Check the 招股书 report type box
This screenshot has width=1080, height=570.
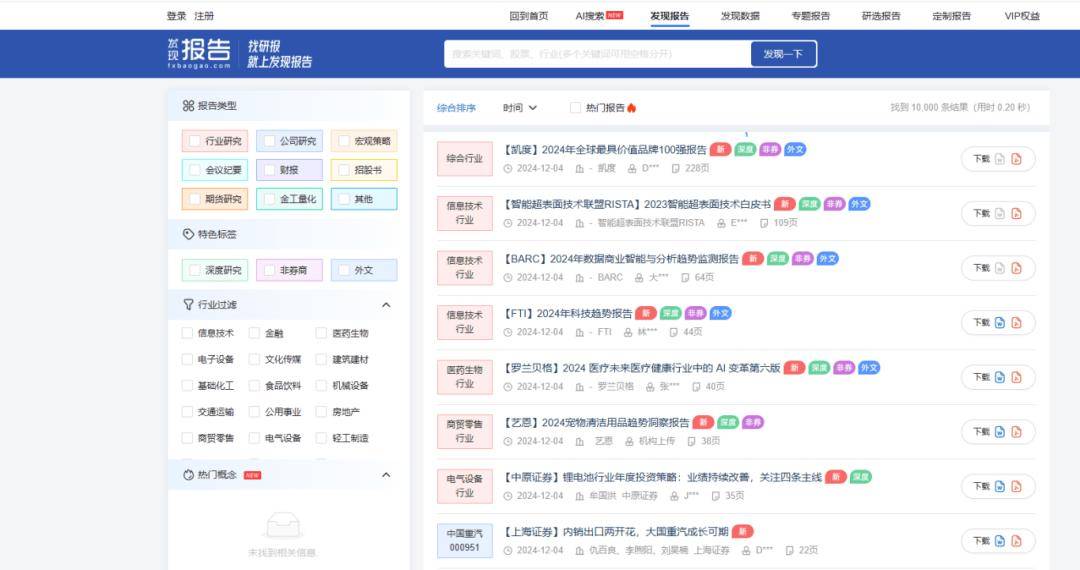pyautogui.click(x=344, y=170)
